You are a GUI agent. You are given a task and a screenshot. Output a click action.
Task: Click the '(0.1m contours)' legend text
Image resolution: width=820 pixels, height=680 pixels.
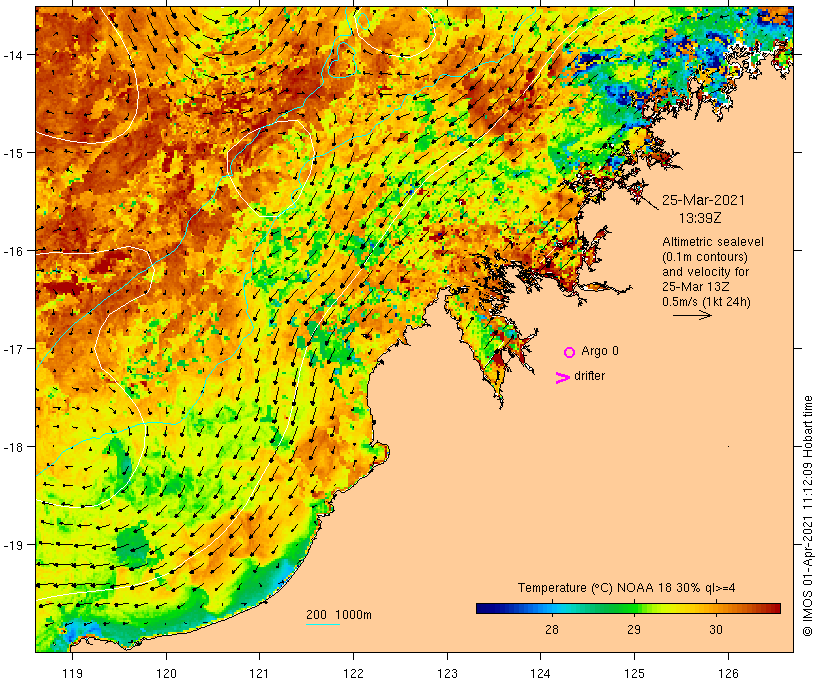click(x=705, y=257)
